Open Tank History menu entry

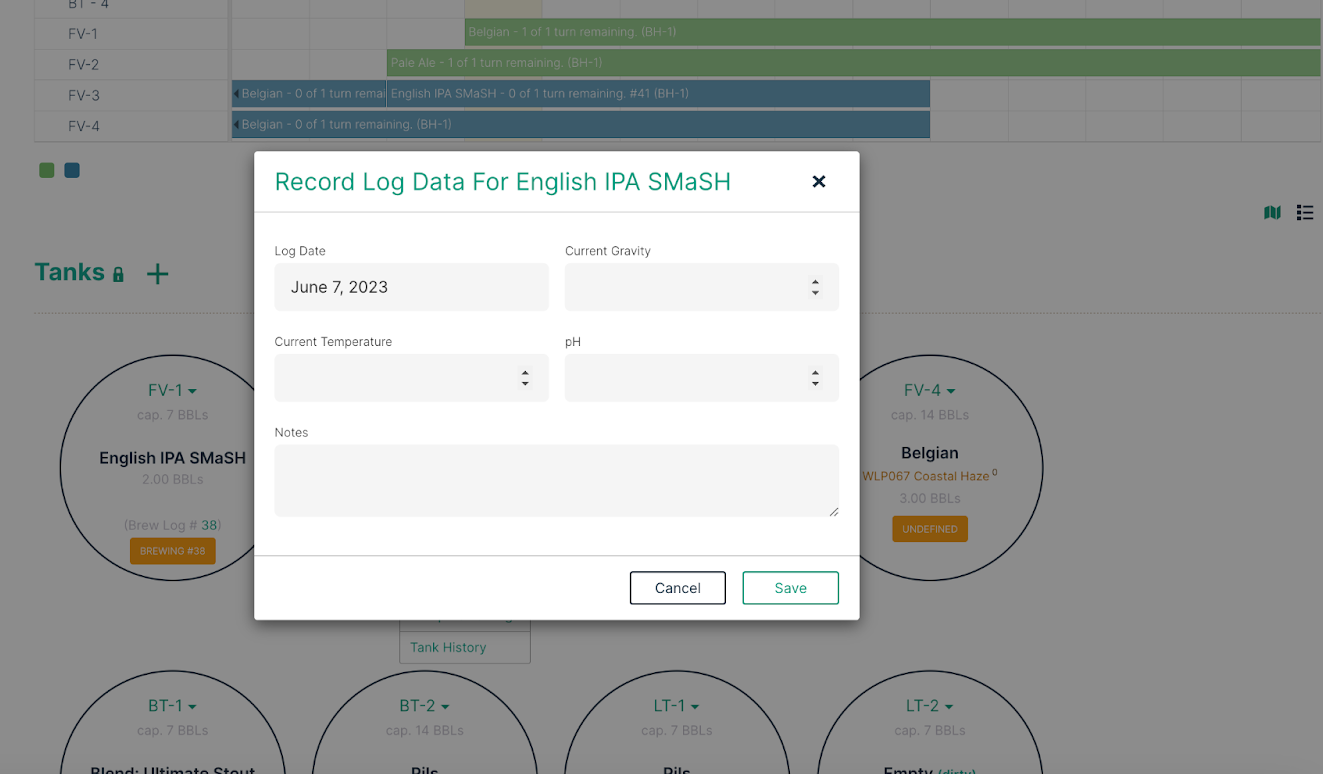click(x=465, y=647)
